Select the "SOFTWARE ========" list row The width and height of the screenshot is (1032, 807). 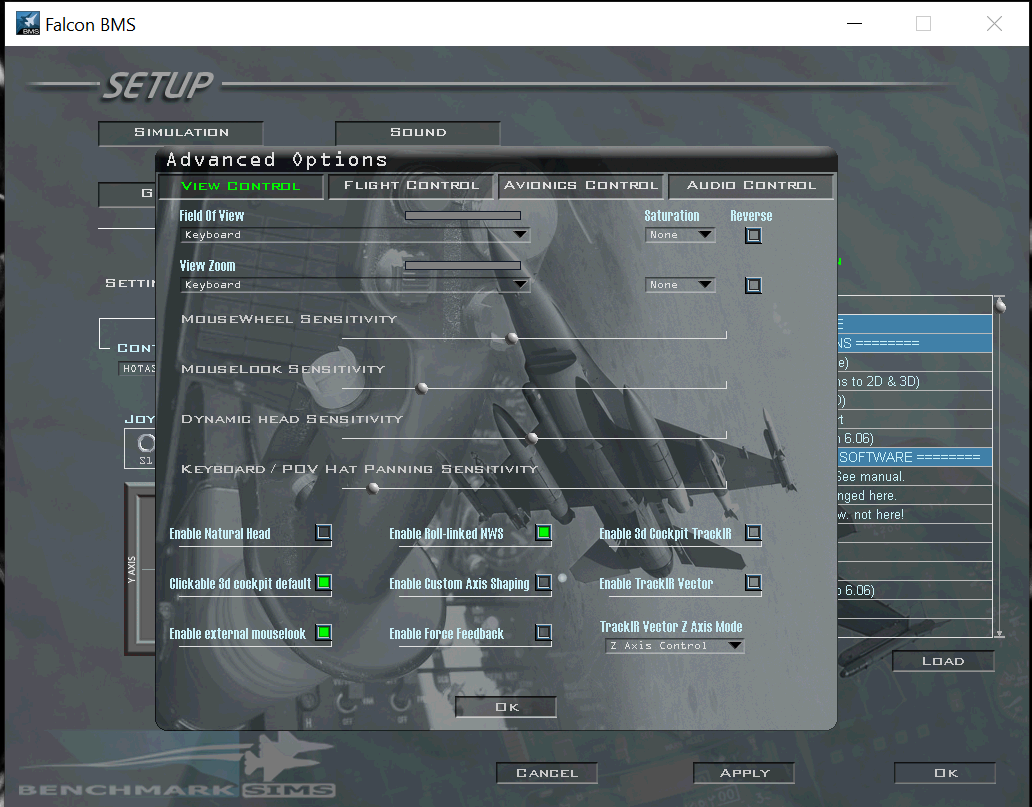[x=915, y=457]
